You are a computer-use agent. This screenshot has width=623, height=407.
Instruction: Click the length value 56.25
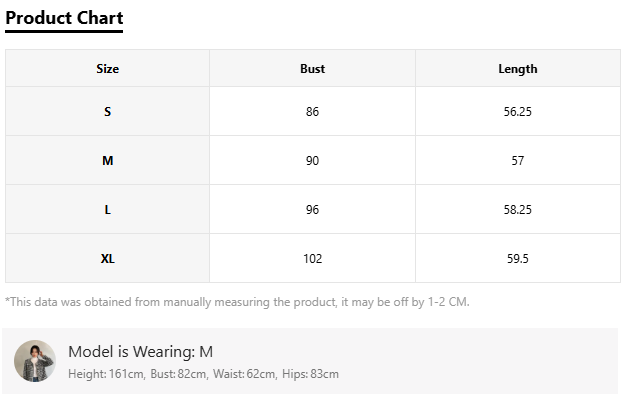point(518,111)
